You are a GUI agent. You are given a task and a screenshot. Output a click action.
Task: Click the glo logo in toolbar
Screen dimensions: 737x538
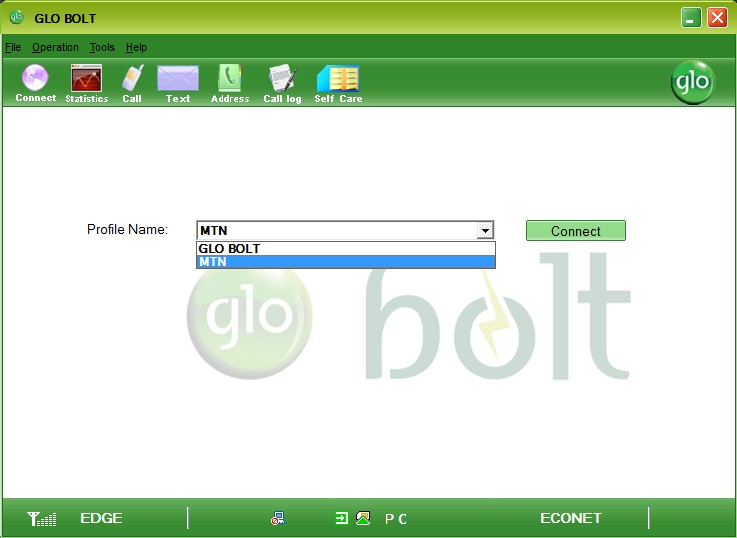click(x=693, y=82)
